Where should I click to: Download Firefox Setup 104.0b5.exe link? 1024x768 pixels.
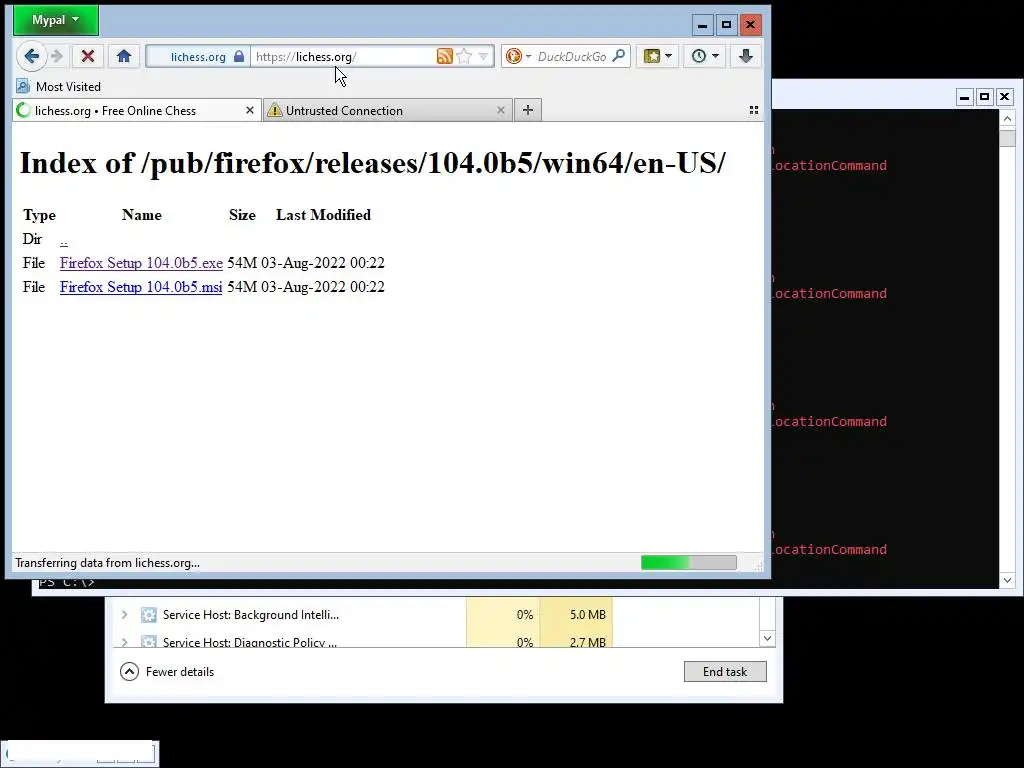click(141, 263)
